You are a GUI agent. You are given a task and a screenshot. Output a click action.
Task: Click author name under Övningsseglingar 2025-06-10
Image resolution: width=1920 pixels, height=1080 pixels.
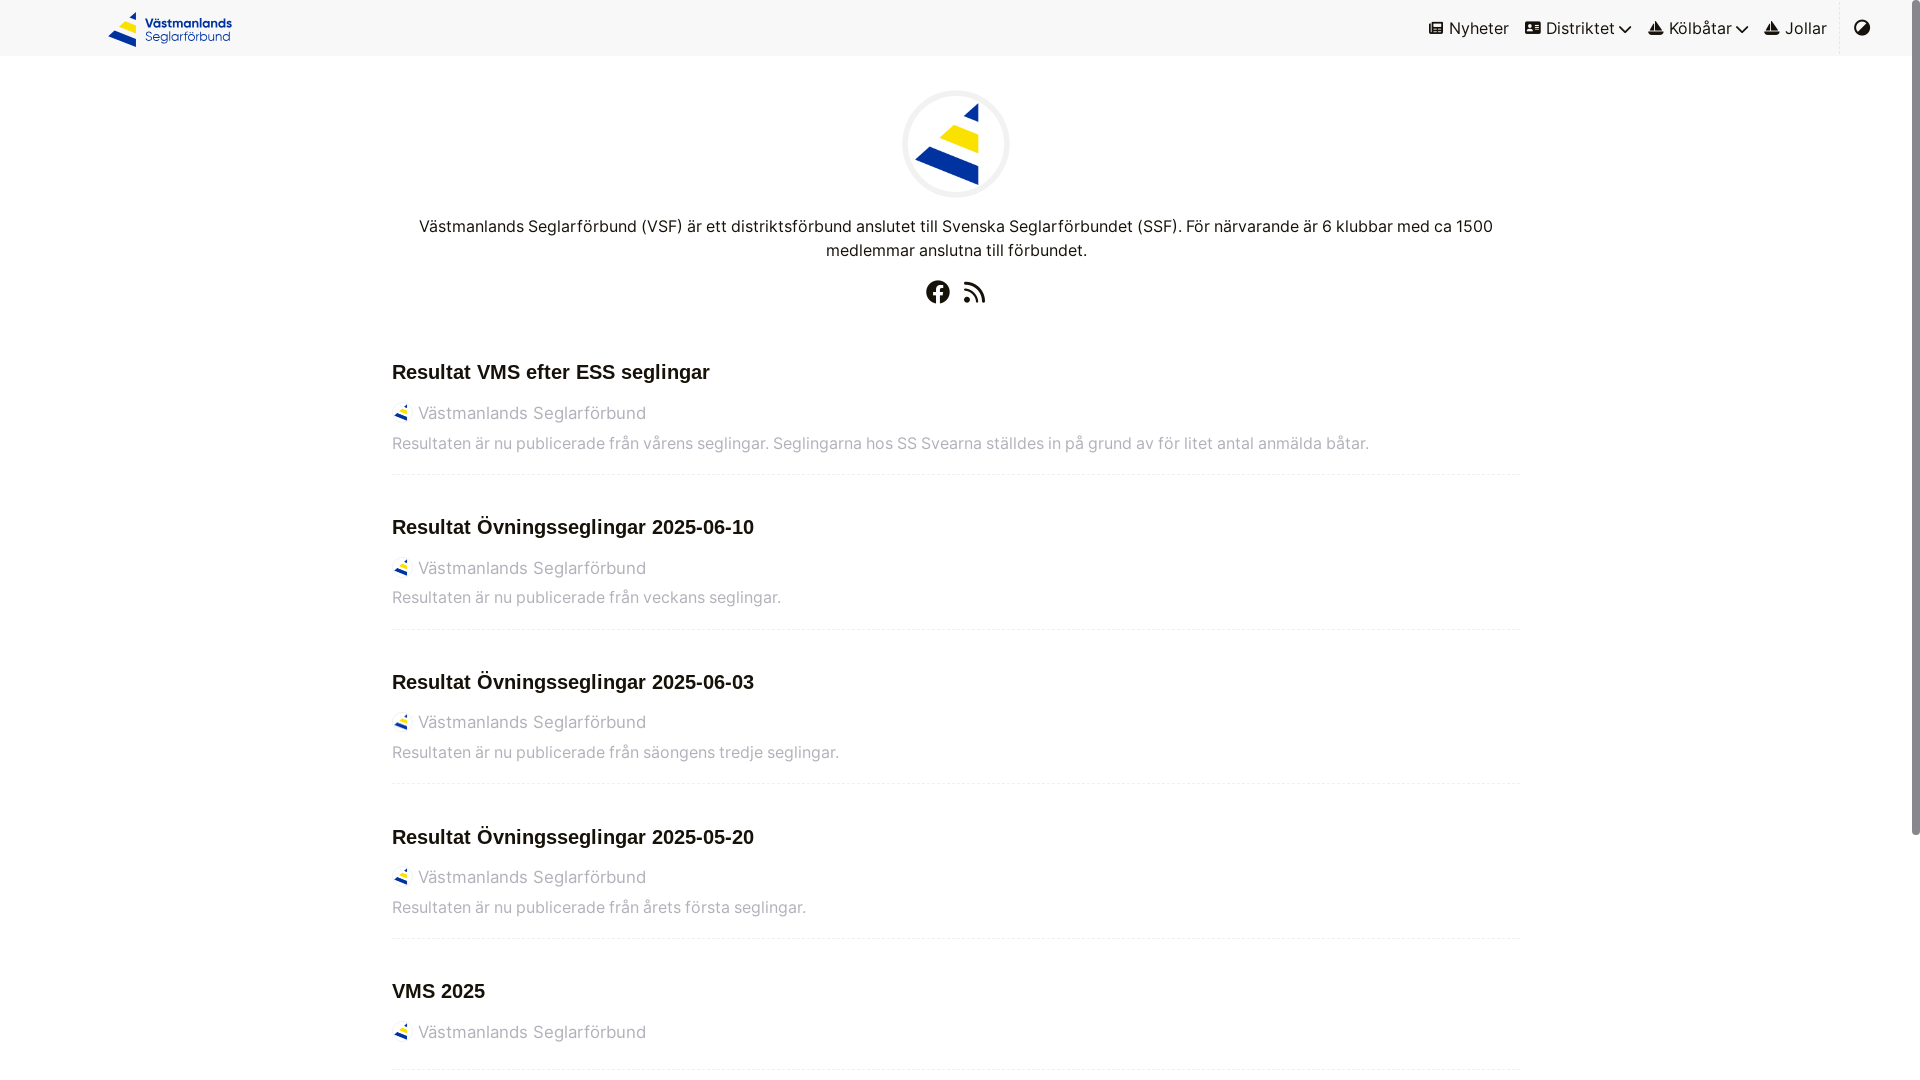click(532, 568)
